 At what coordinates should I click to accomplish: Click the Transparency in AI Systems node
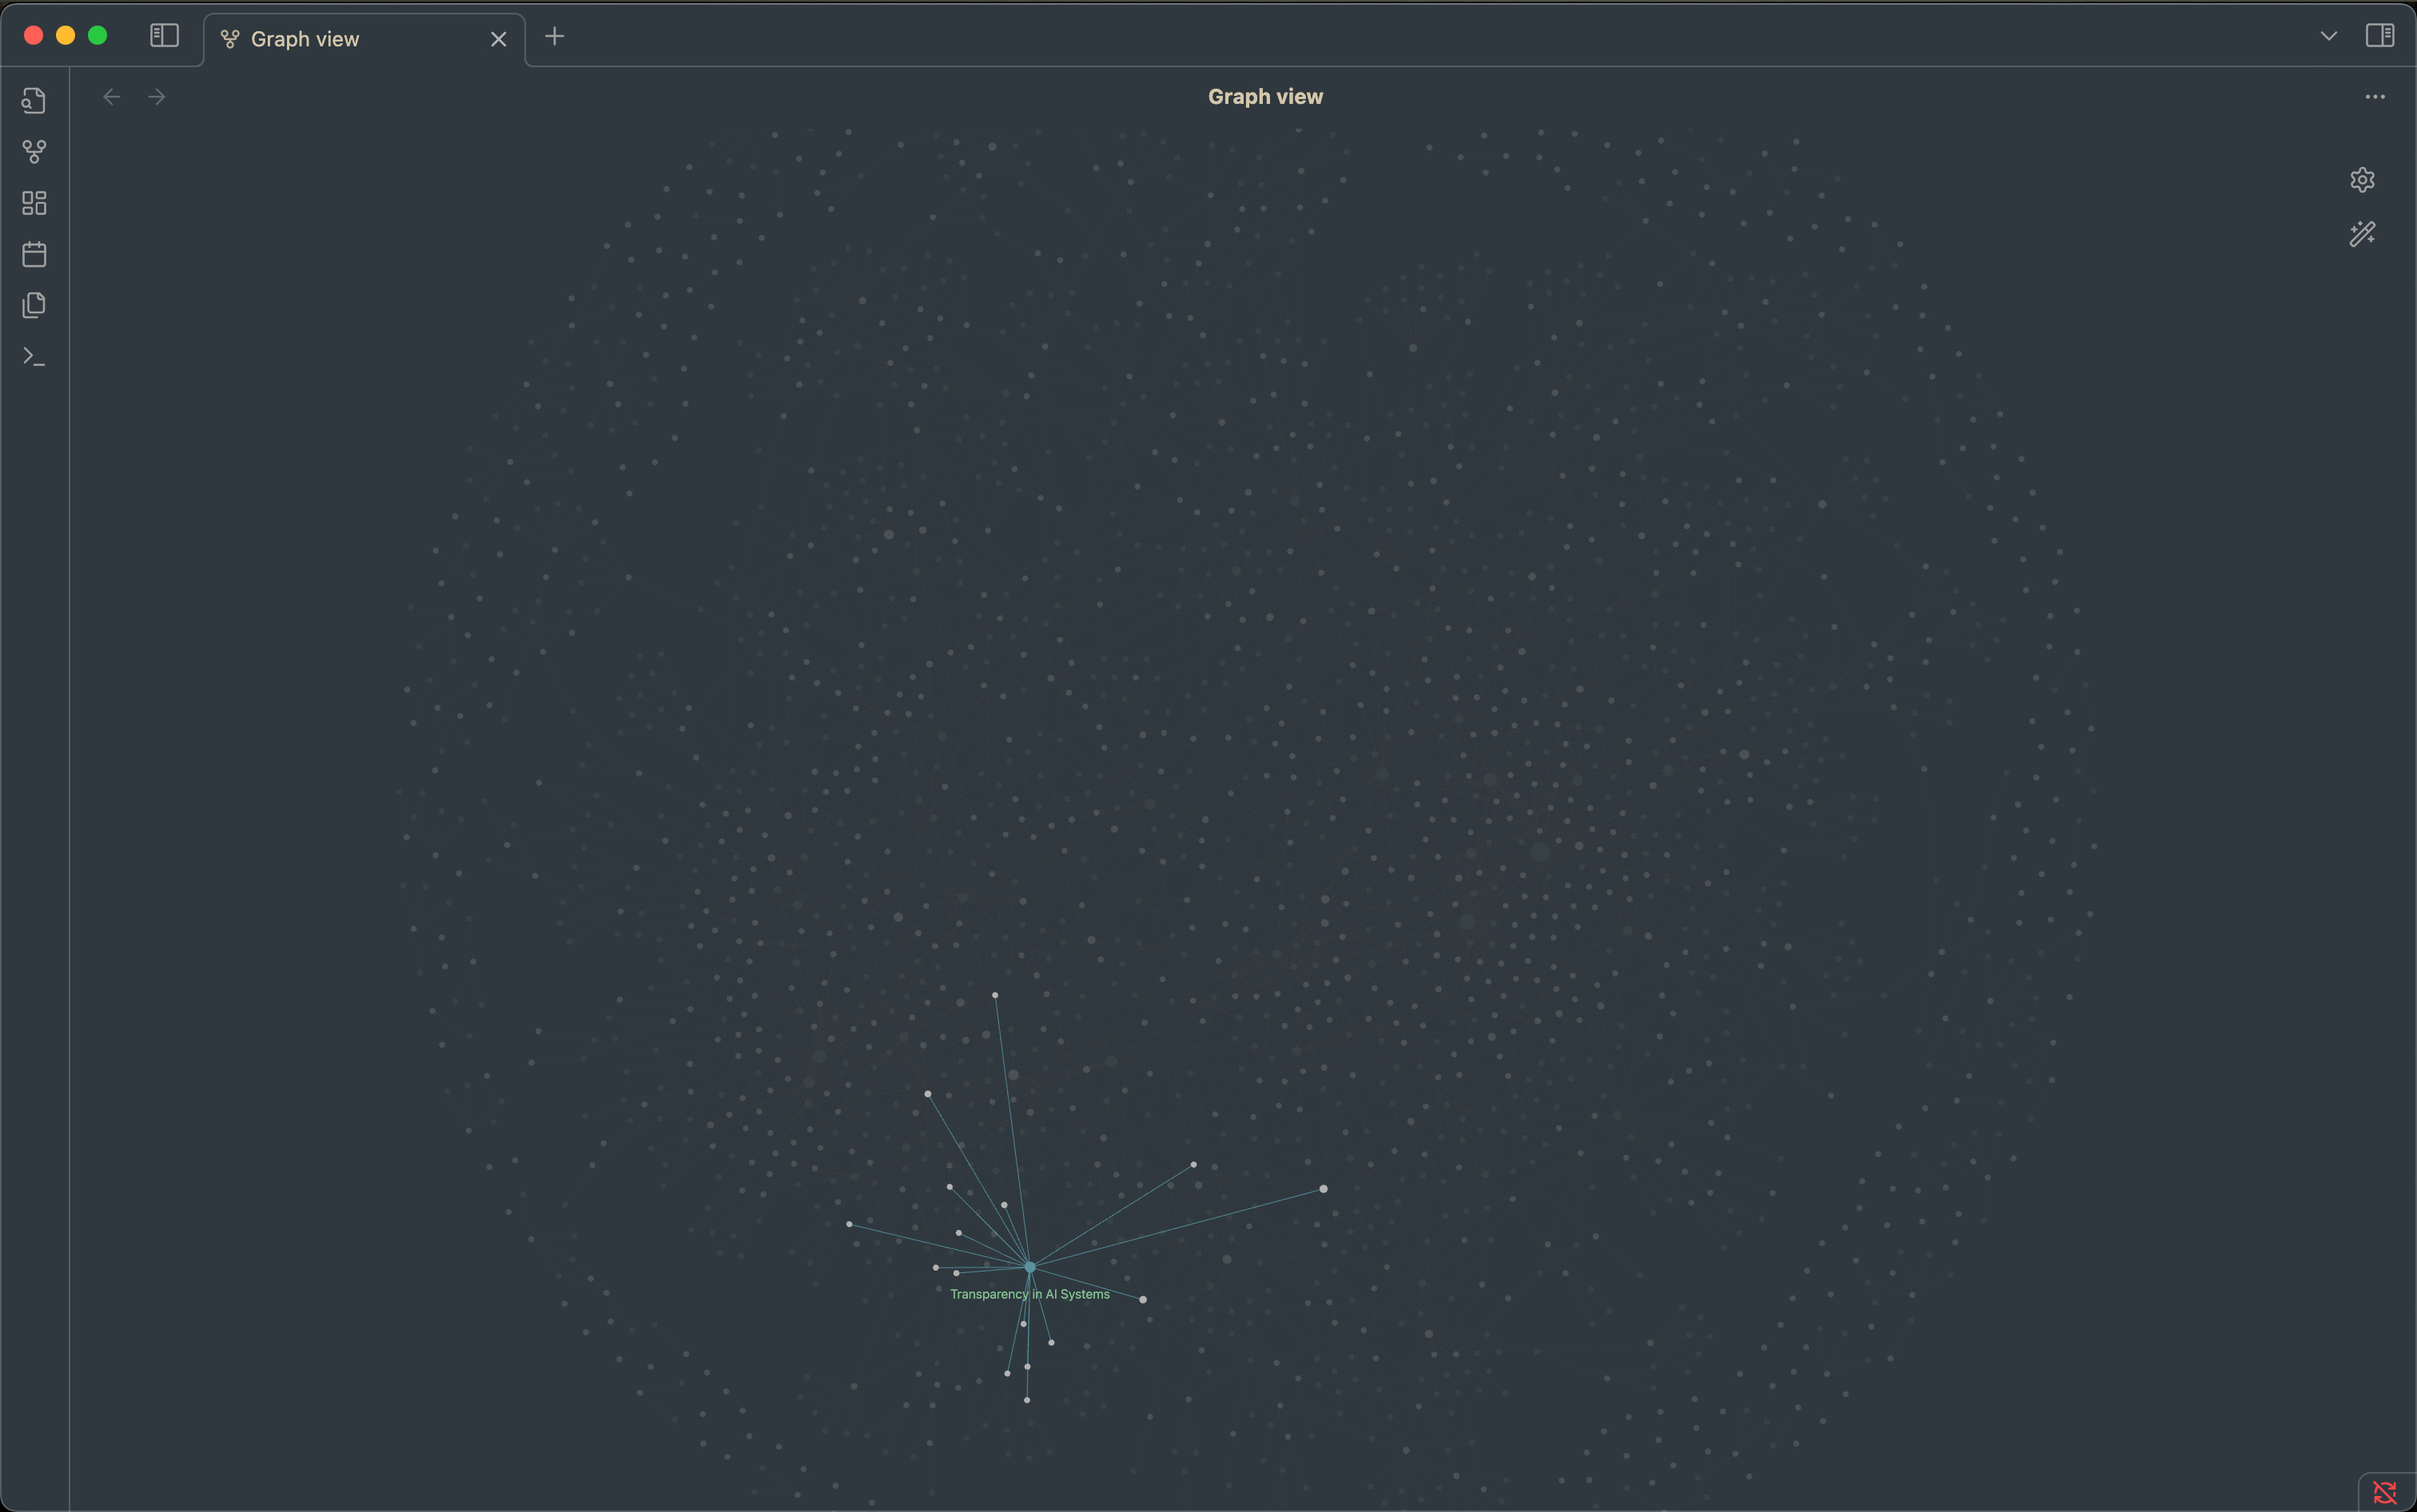[1029, 1267]
